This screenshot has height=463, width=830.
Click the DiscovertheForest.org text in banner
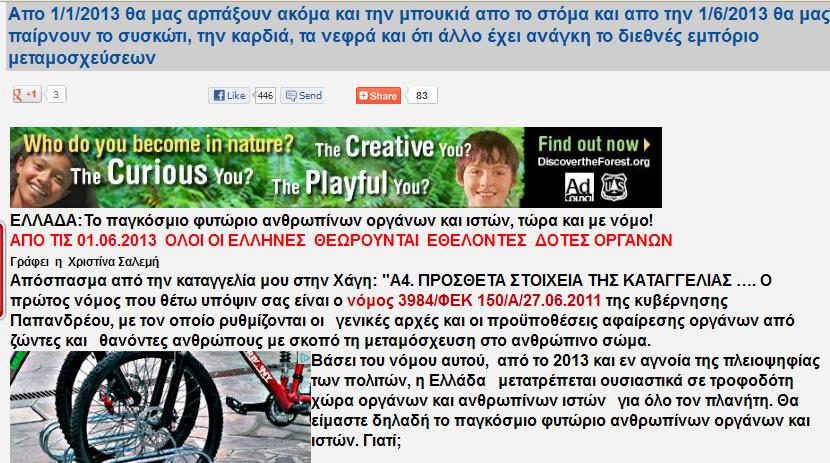(593, 162)
